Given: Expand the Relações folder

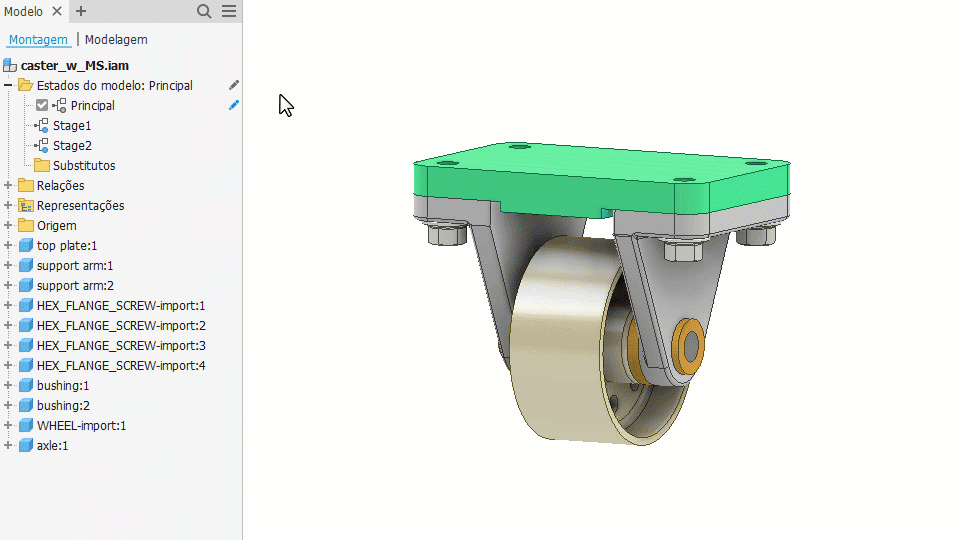Looking at the screenshot, I should click(8, 185).
